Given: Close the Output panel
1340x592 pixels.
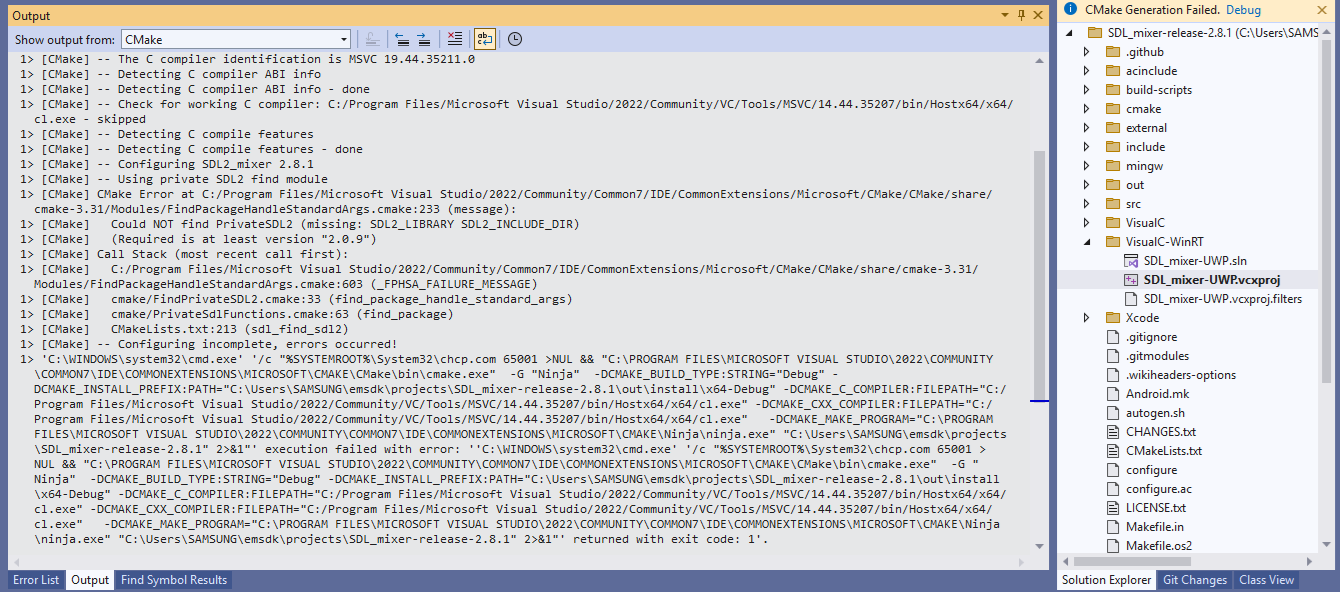Looking at the screenshot, I should click(1037, 15).
